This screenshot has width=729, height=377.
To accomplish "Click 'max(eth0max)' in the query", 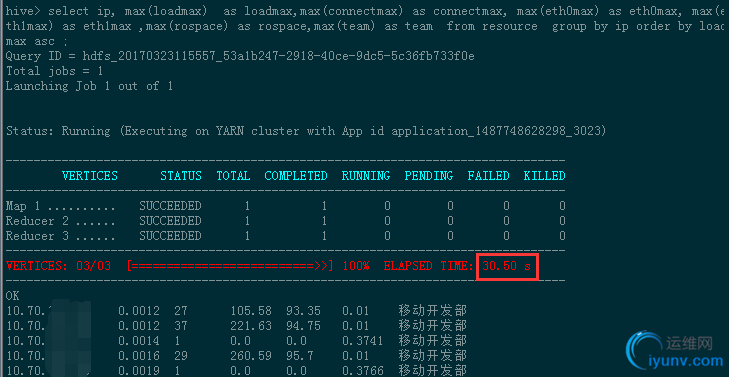I will click(558, 10).
